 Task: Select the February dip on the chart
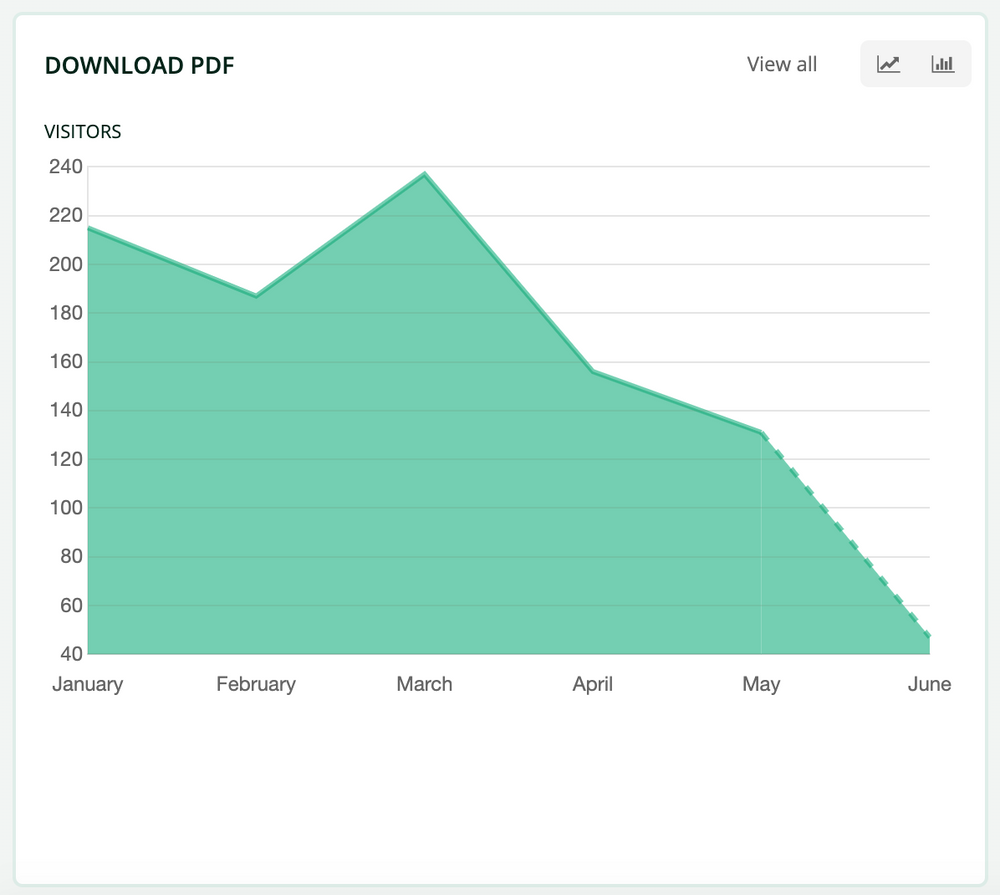click(256, 295)
